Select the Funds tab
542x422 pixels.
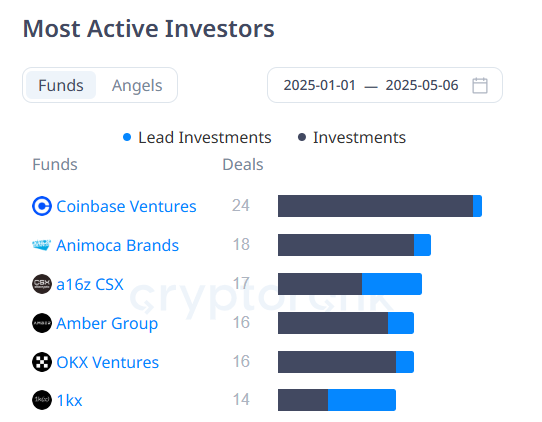tap(61, 85)
